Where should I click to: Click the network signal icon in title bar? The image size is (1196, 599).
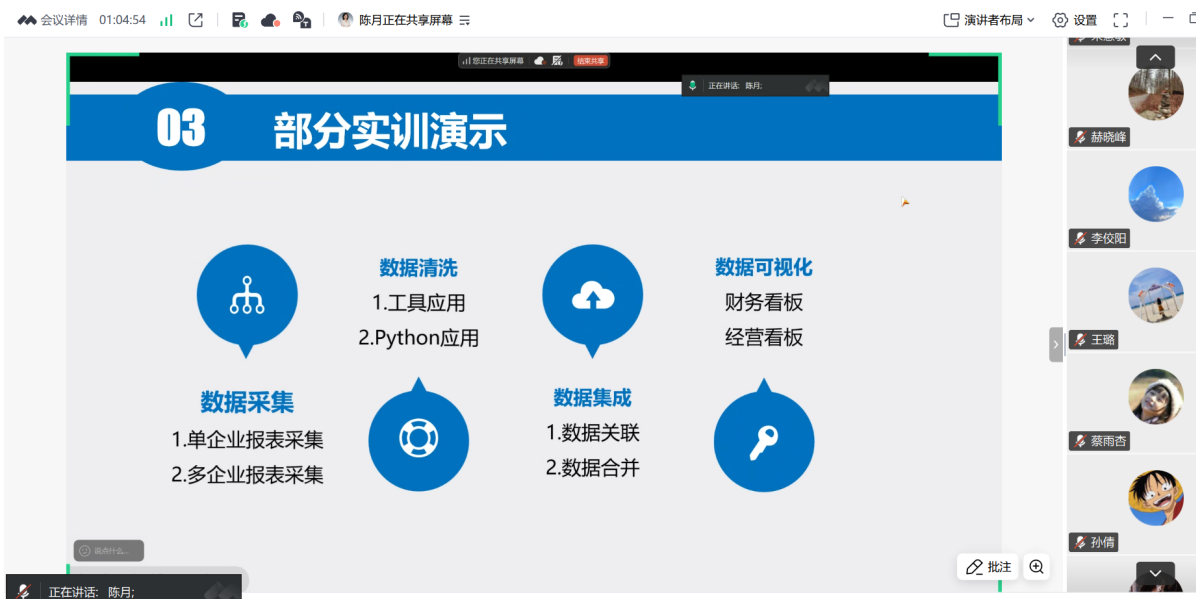[x=167, y=18]
